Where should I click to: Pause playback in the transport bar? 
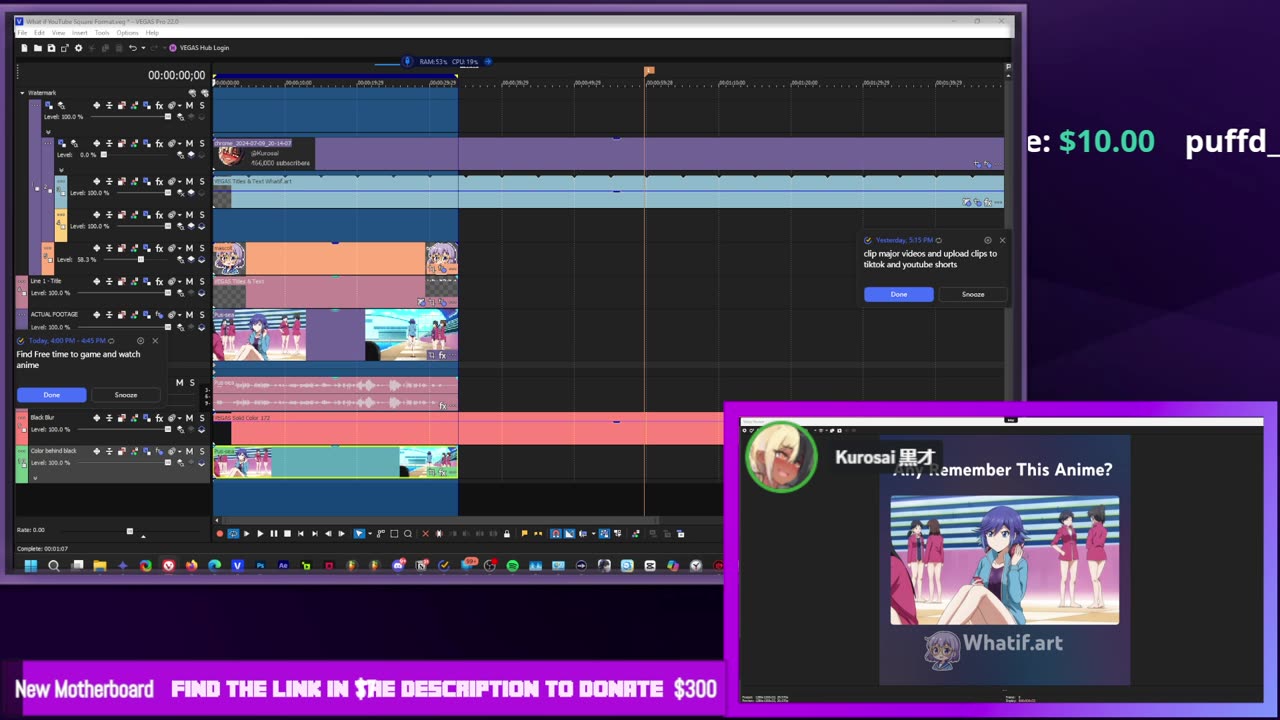(x=274, y=533)
